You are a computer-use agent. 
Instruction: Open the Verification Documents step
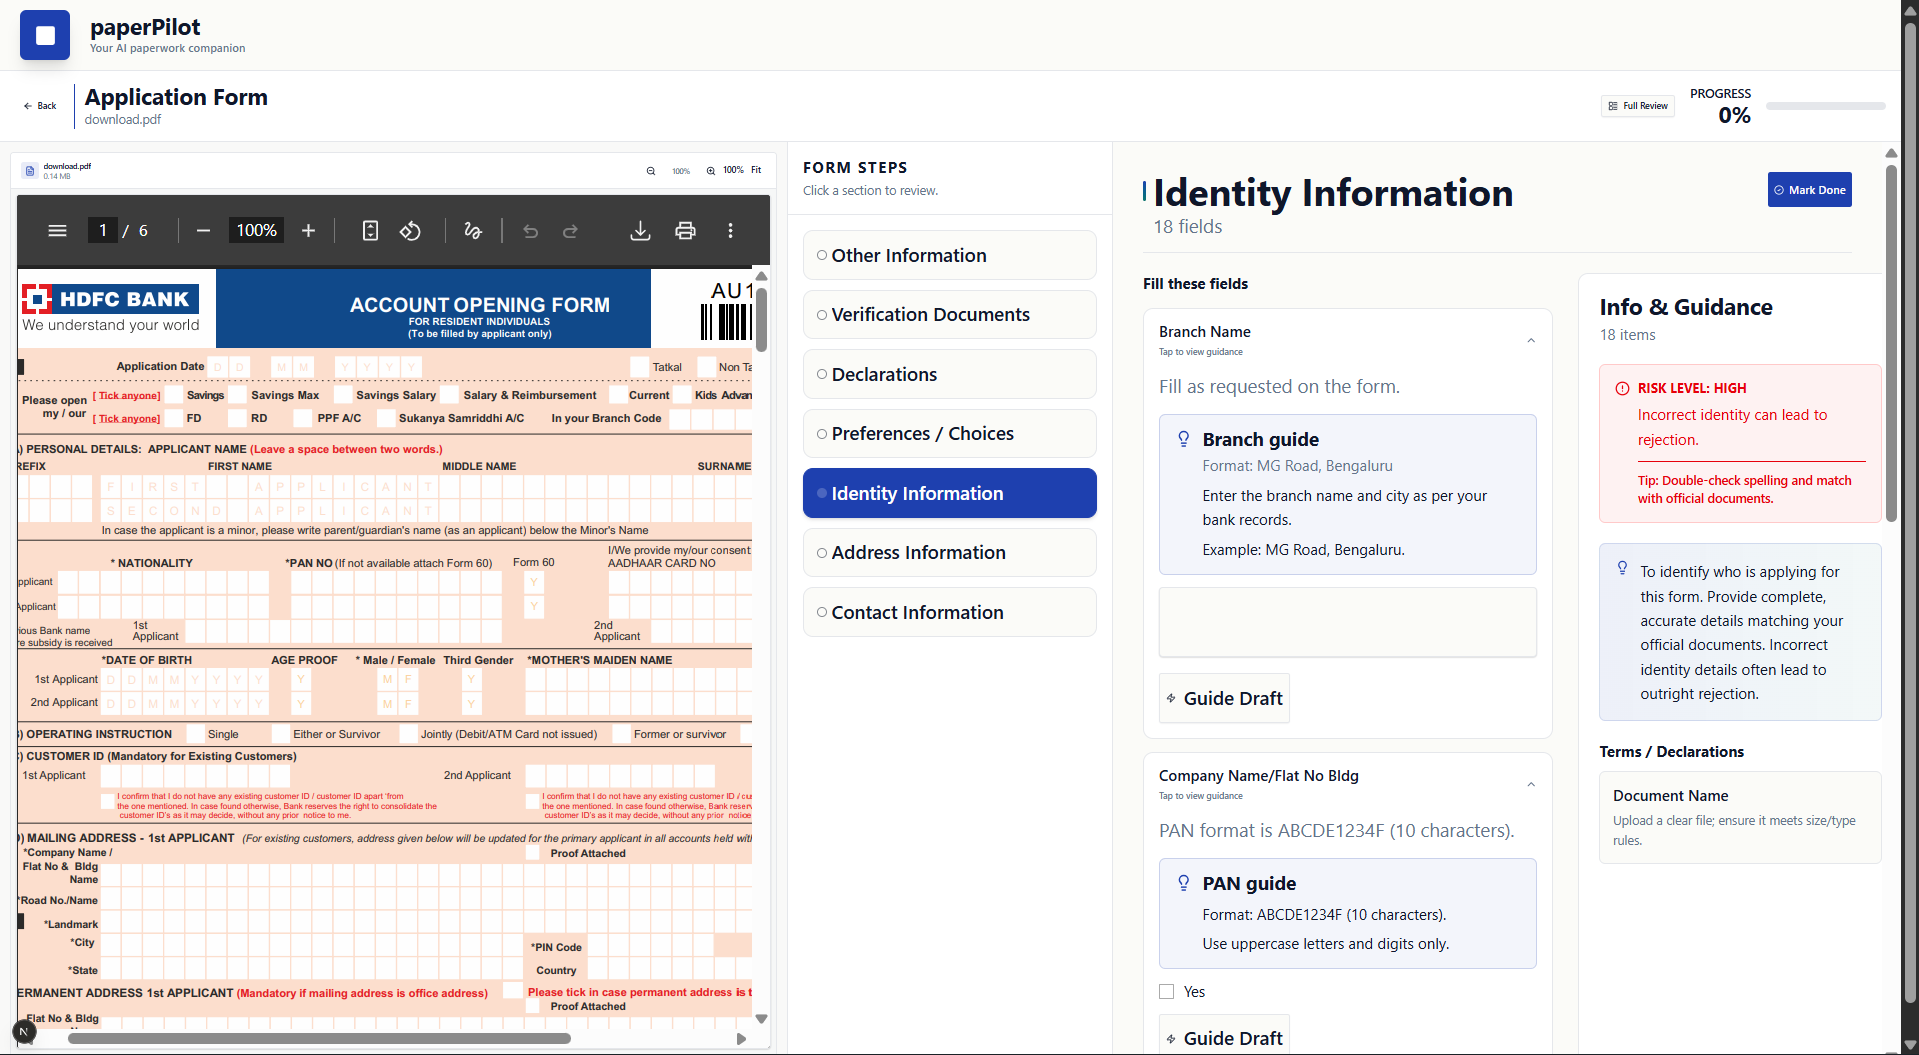[949, 314]
